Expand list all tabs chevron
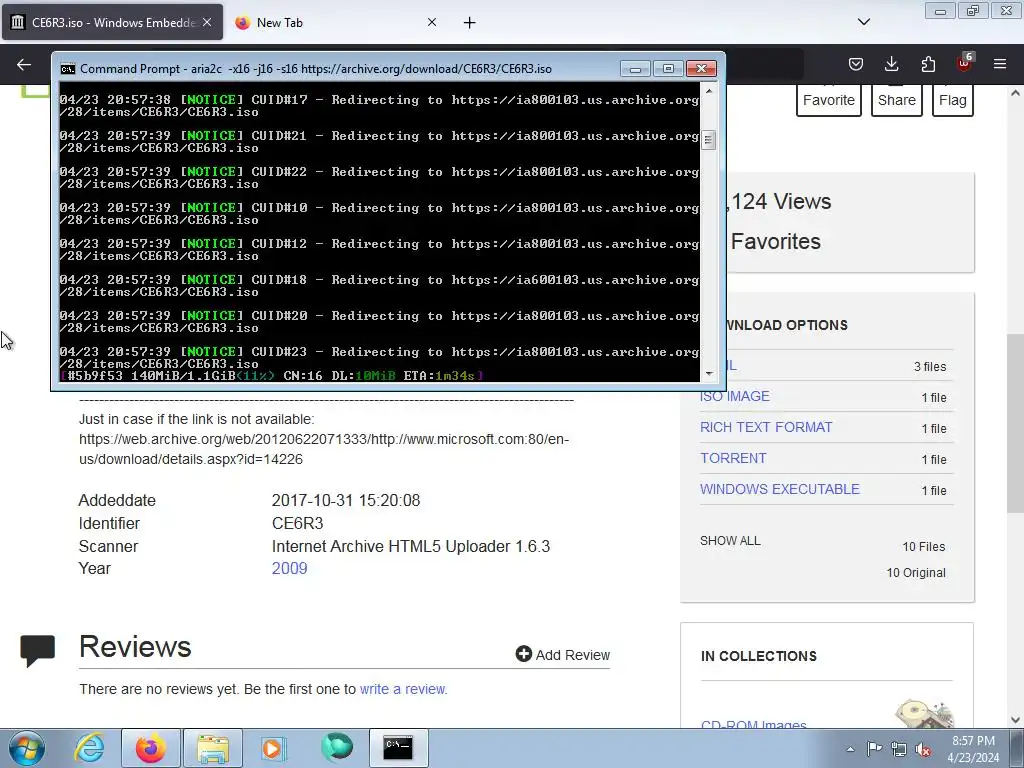The height and width of the screenshot is (768, 1024). coord(863,22)
